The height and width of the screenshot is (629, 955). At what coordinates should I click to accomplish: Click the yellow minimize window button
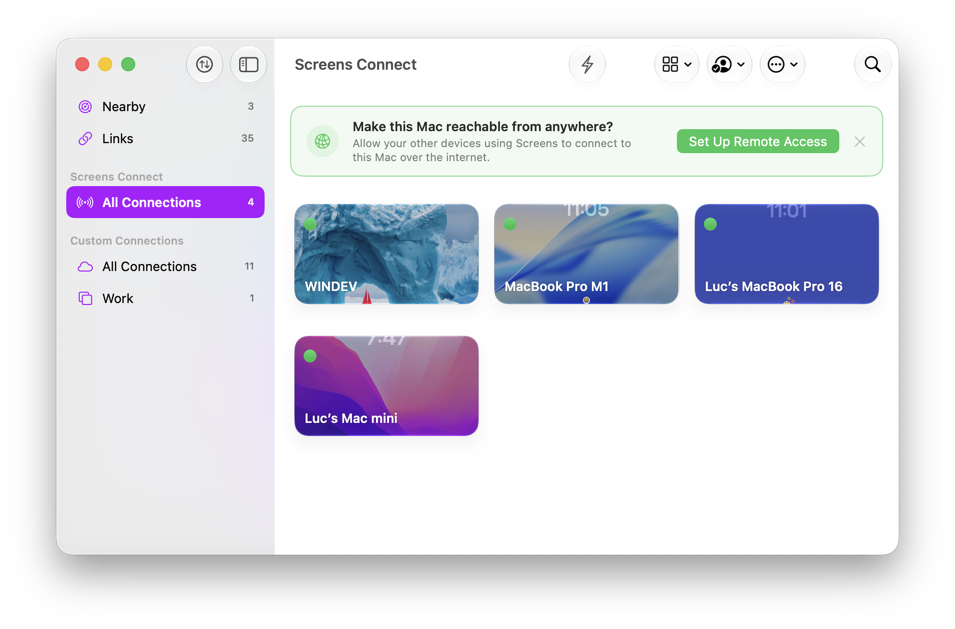coord(105,64)
